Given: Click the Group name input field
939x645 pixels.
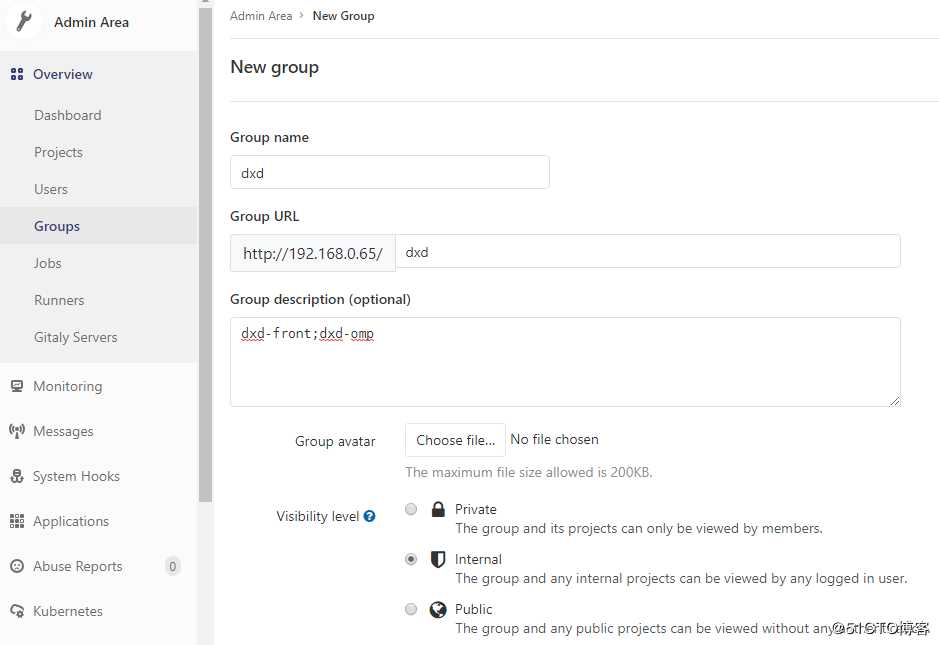Looking at the screenshot, I should [x=390, y=172].
